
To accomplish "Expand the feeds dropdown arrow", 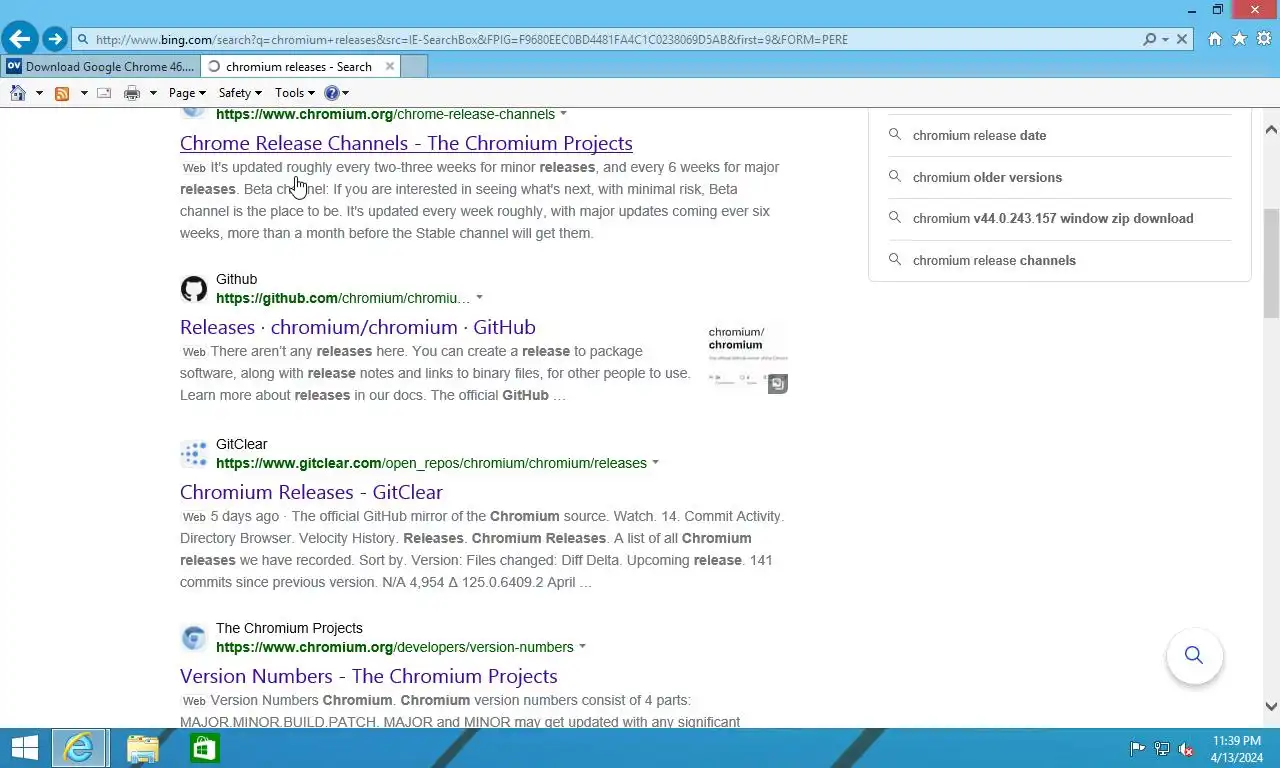I will (84, 93).
